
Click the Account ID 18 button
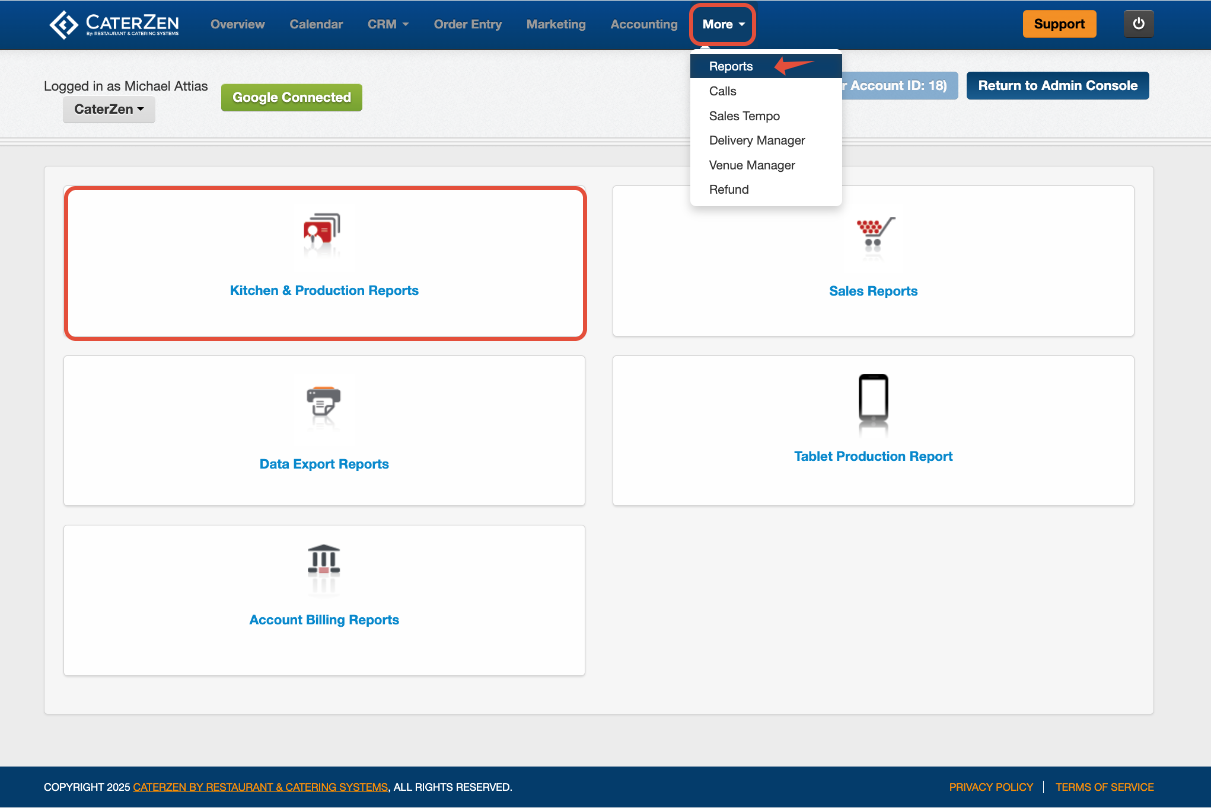pyautogui.click(x=900, y=85)
